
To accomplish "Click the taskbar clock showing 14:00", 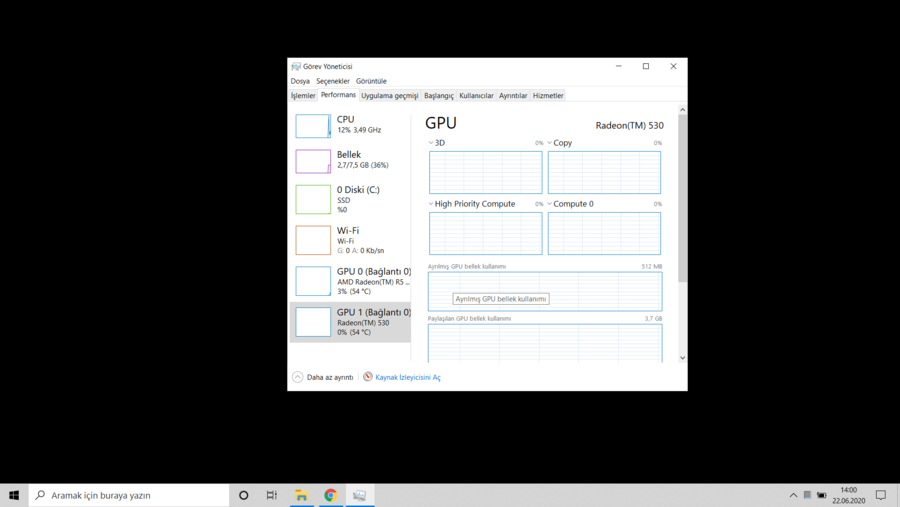I will click(x=848, y=495).
